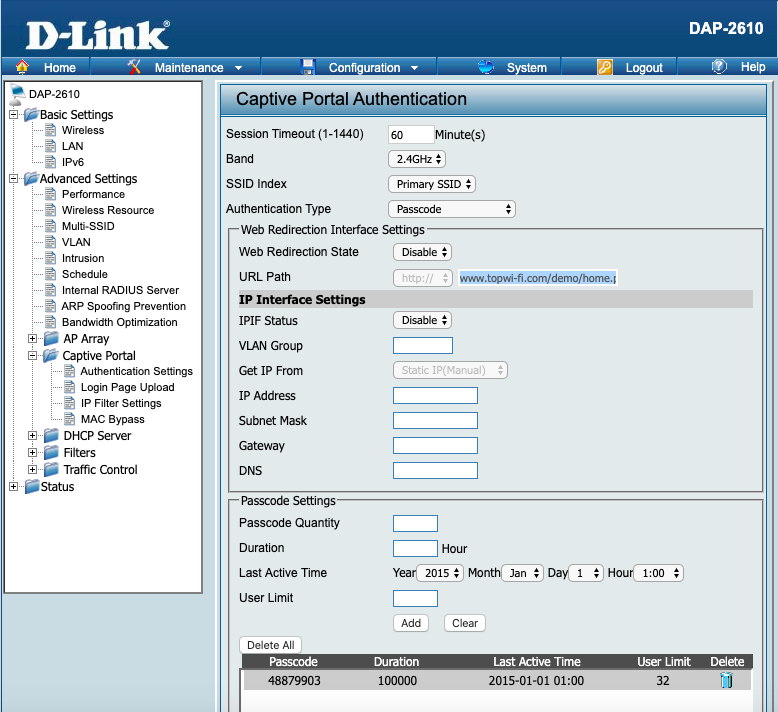Expand the DHCP Server tree node
The image size is (778, 712).
pos(33,436)
